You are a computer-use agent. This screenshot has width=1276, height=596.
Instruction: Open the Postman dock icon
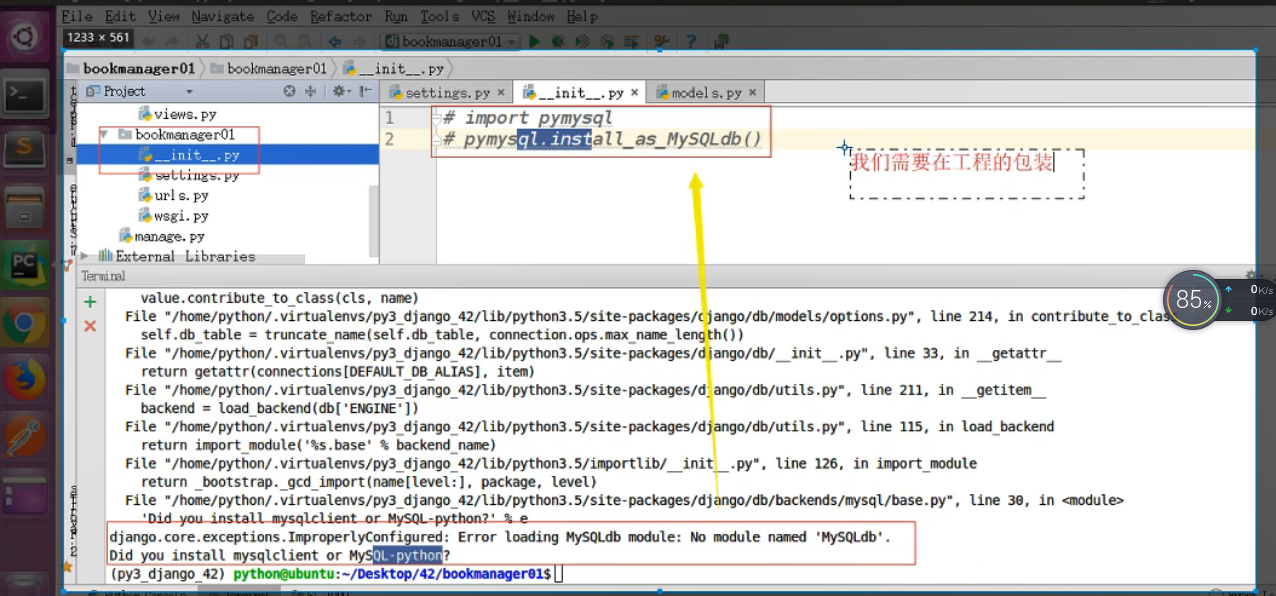(x=24, y=437)
